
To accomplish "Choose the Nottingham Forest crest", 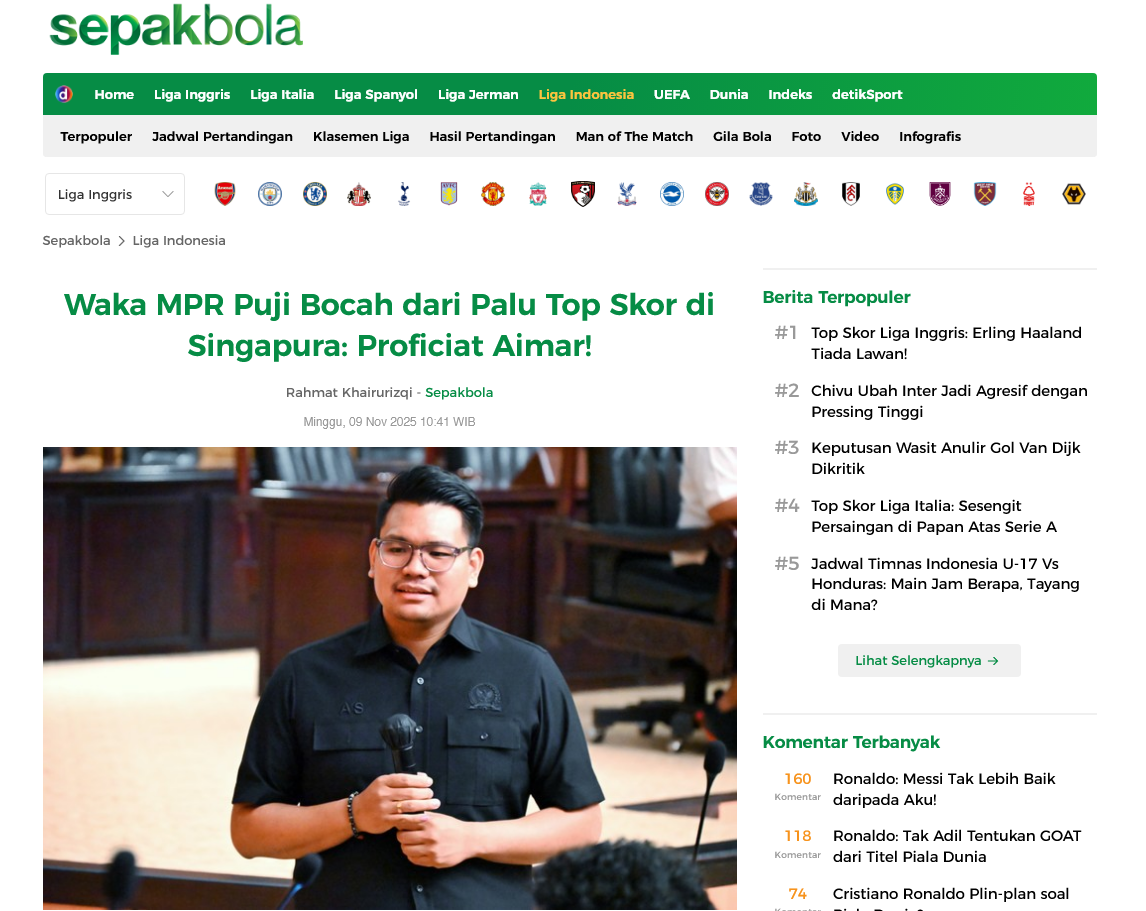I will (x=1029, y=194).
